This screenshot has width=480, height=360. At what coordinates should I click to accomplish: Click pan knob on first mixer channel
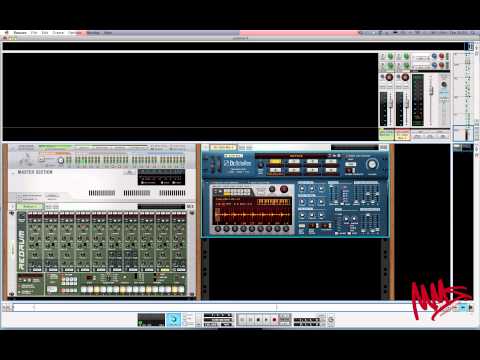click(389, 77)
